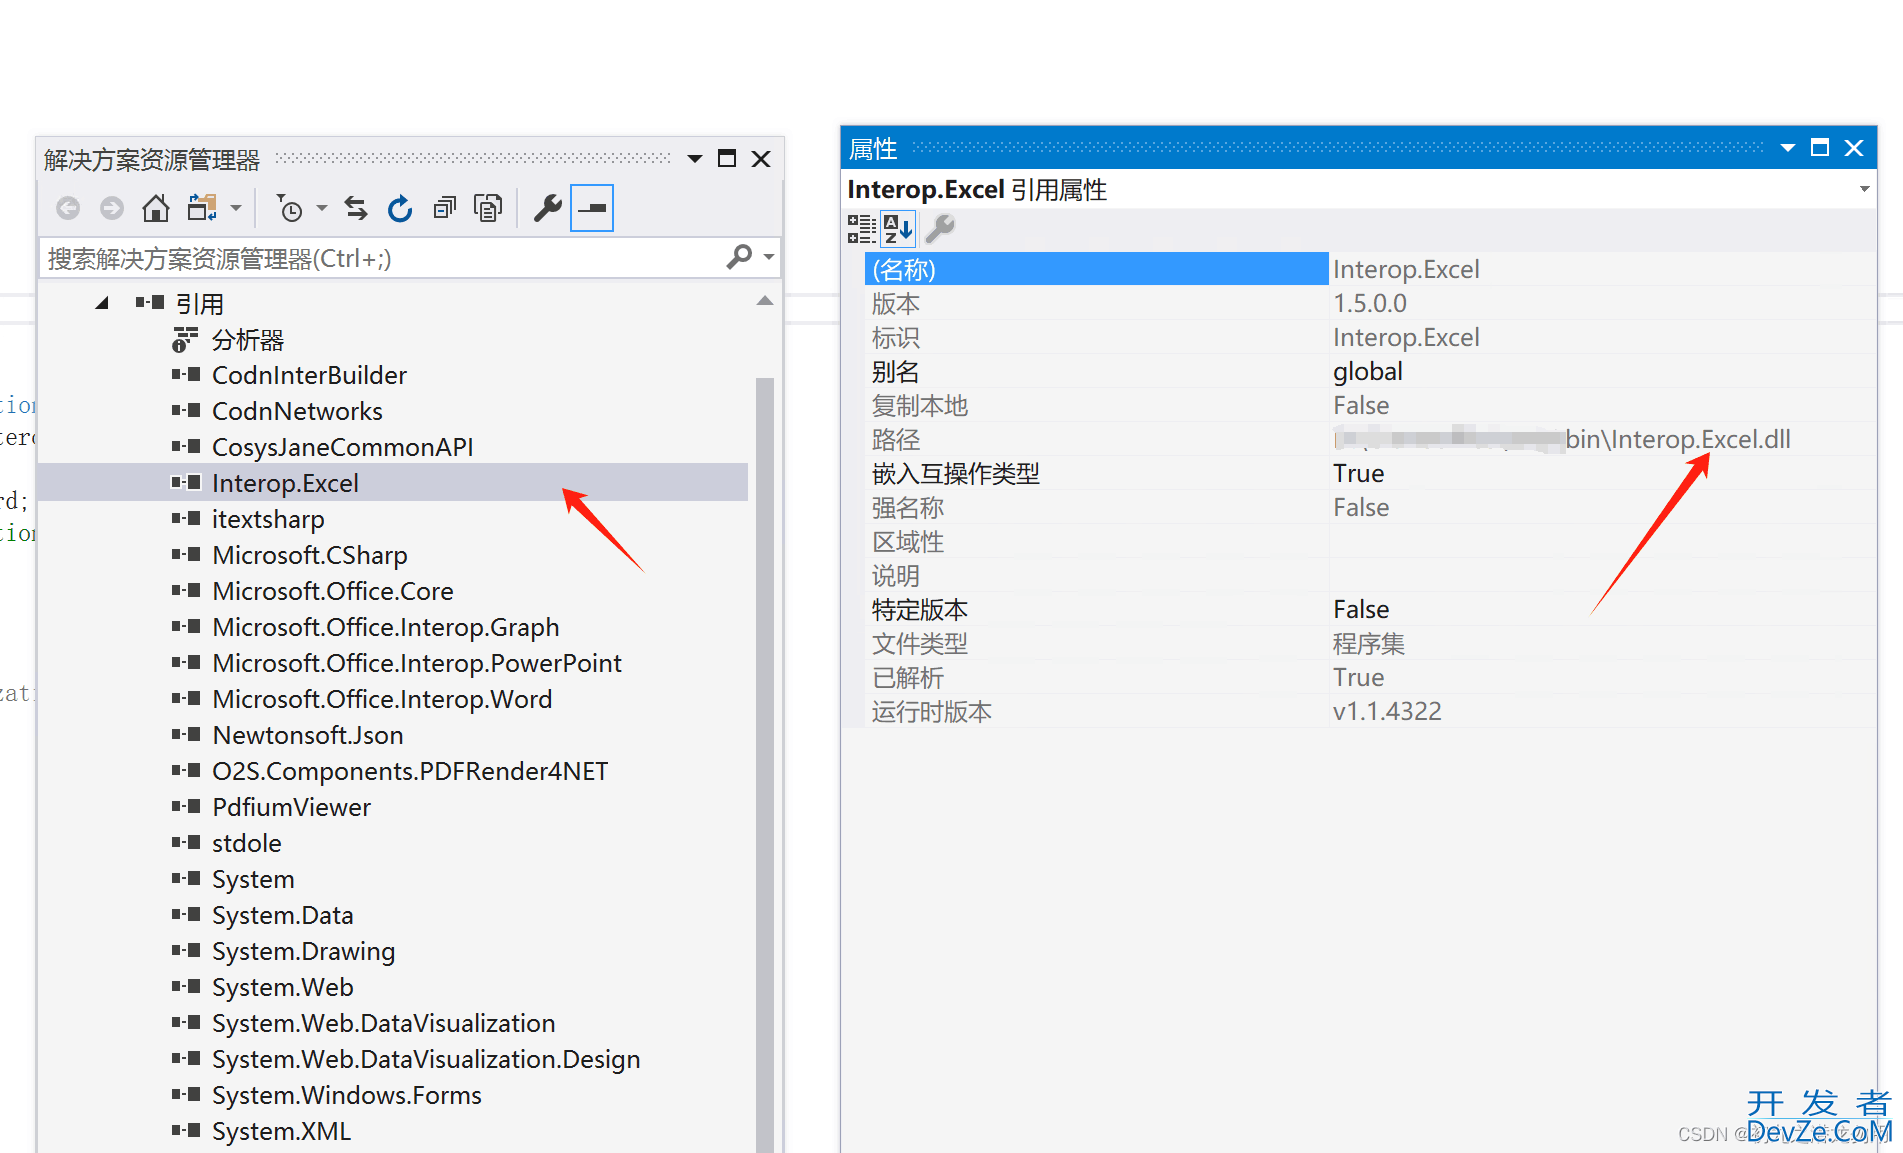Click the scroll-up arrow in Solution Explorer
The image size is (1903, 1153).
(x=765, y=301)
